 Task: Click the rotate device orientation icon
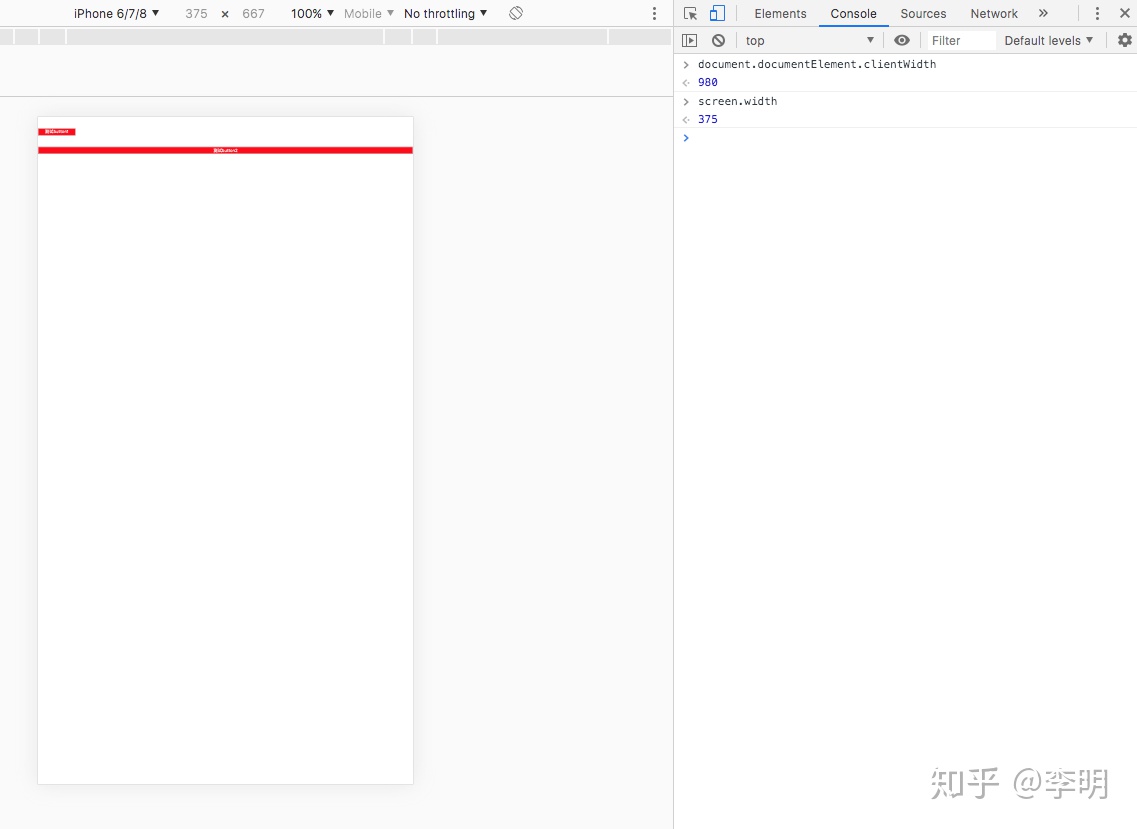pos(516,13)
